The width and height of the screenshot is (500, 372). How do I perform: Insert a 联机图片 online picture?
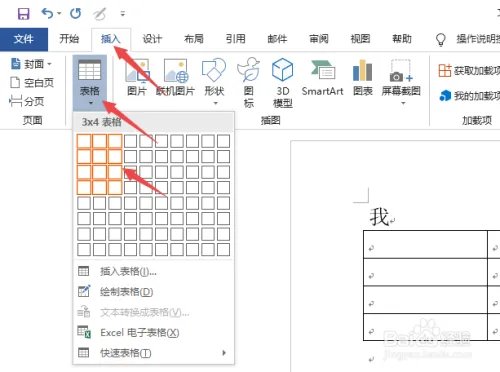(176, 77)
